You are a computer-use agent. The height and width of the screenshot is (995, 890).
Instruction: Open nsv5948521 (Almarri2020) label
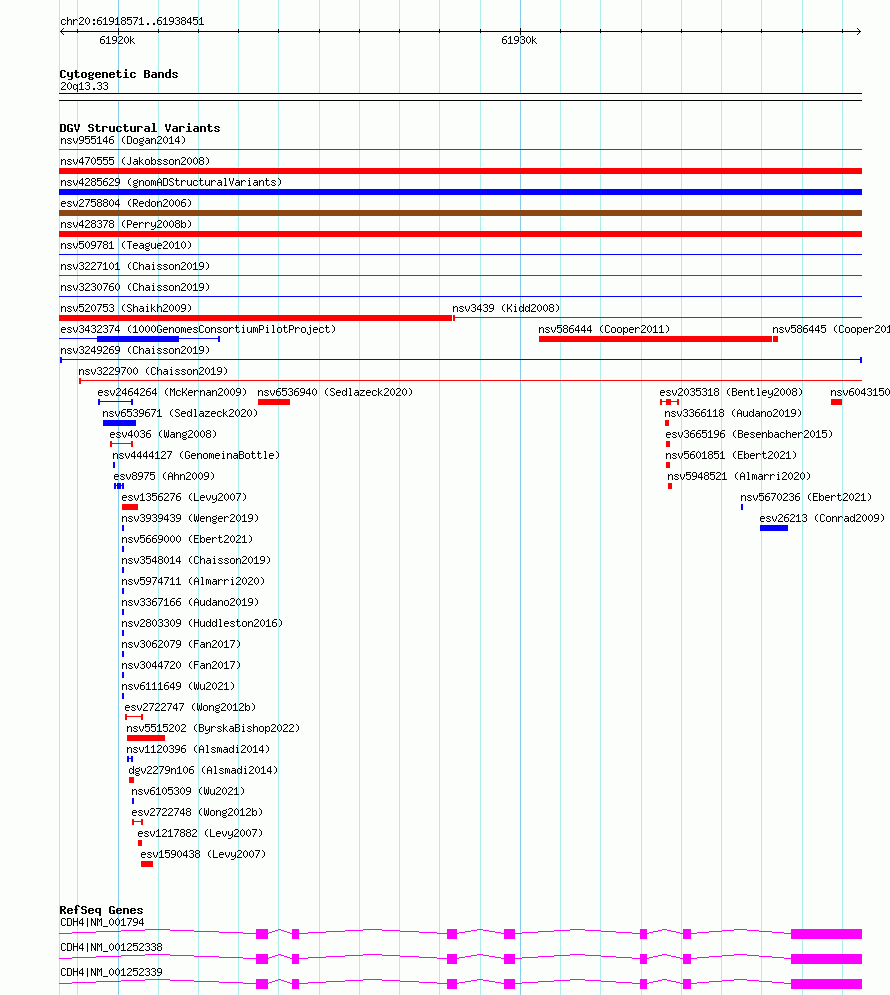point(738,475)
